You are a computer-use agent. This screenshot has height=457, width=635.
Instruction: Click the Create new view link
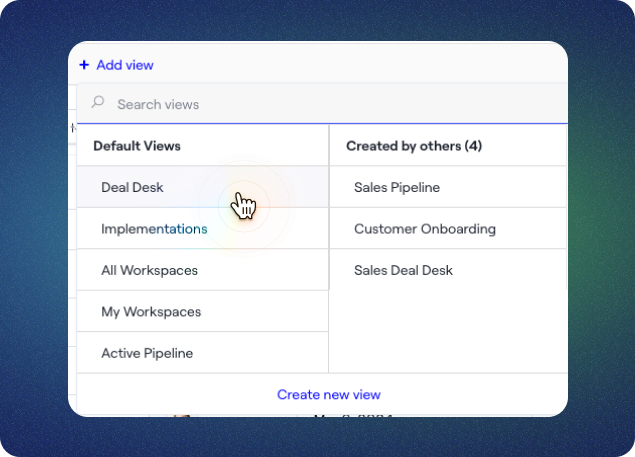point(328,394)
